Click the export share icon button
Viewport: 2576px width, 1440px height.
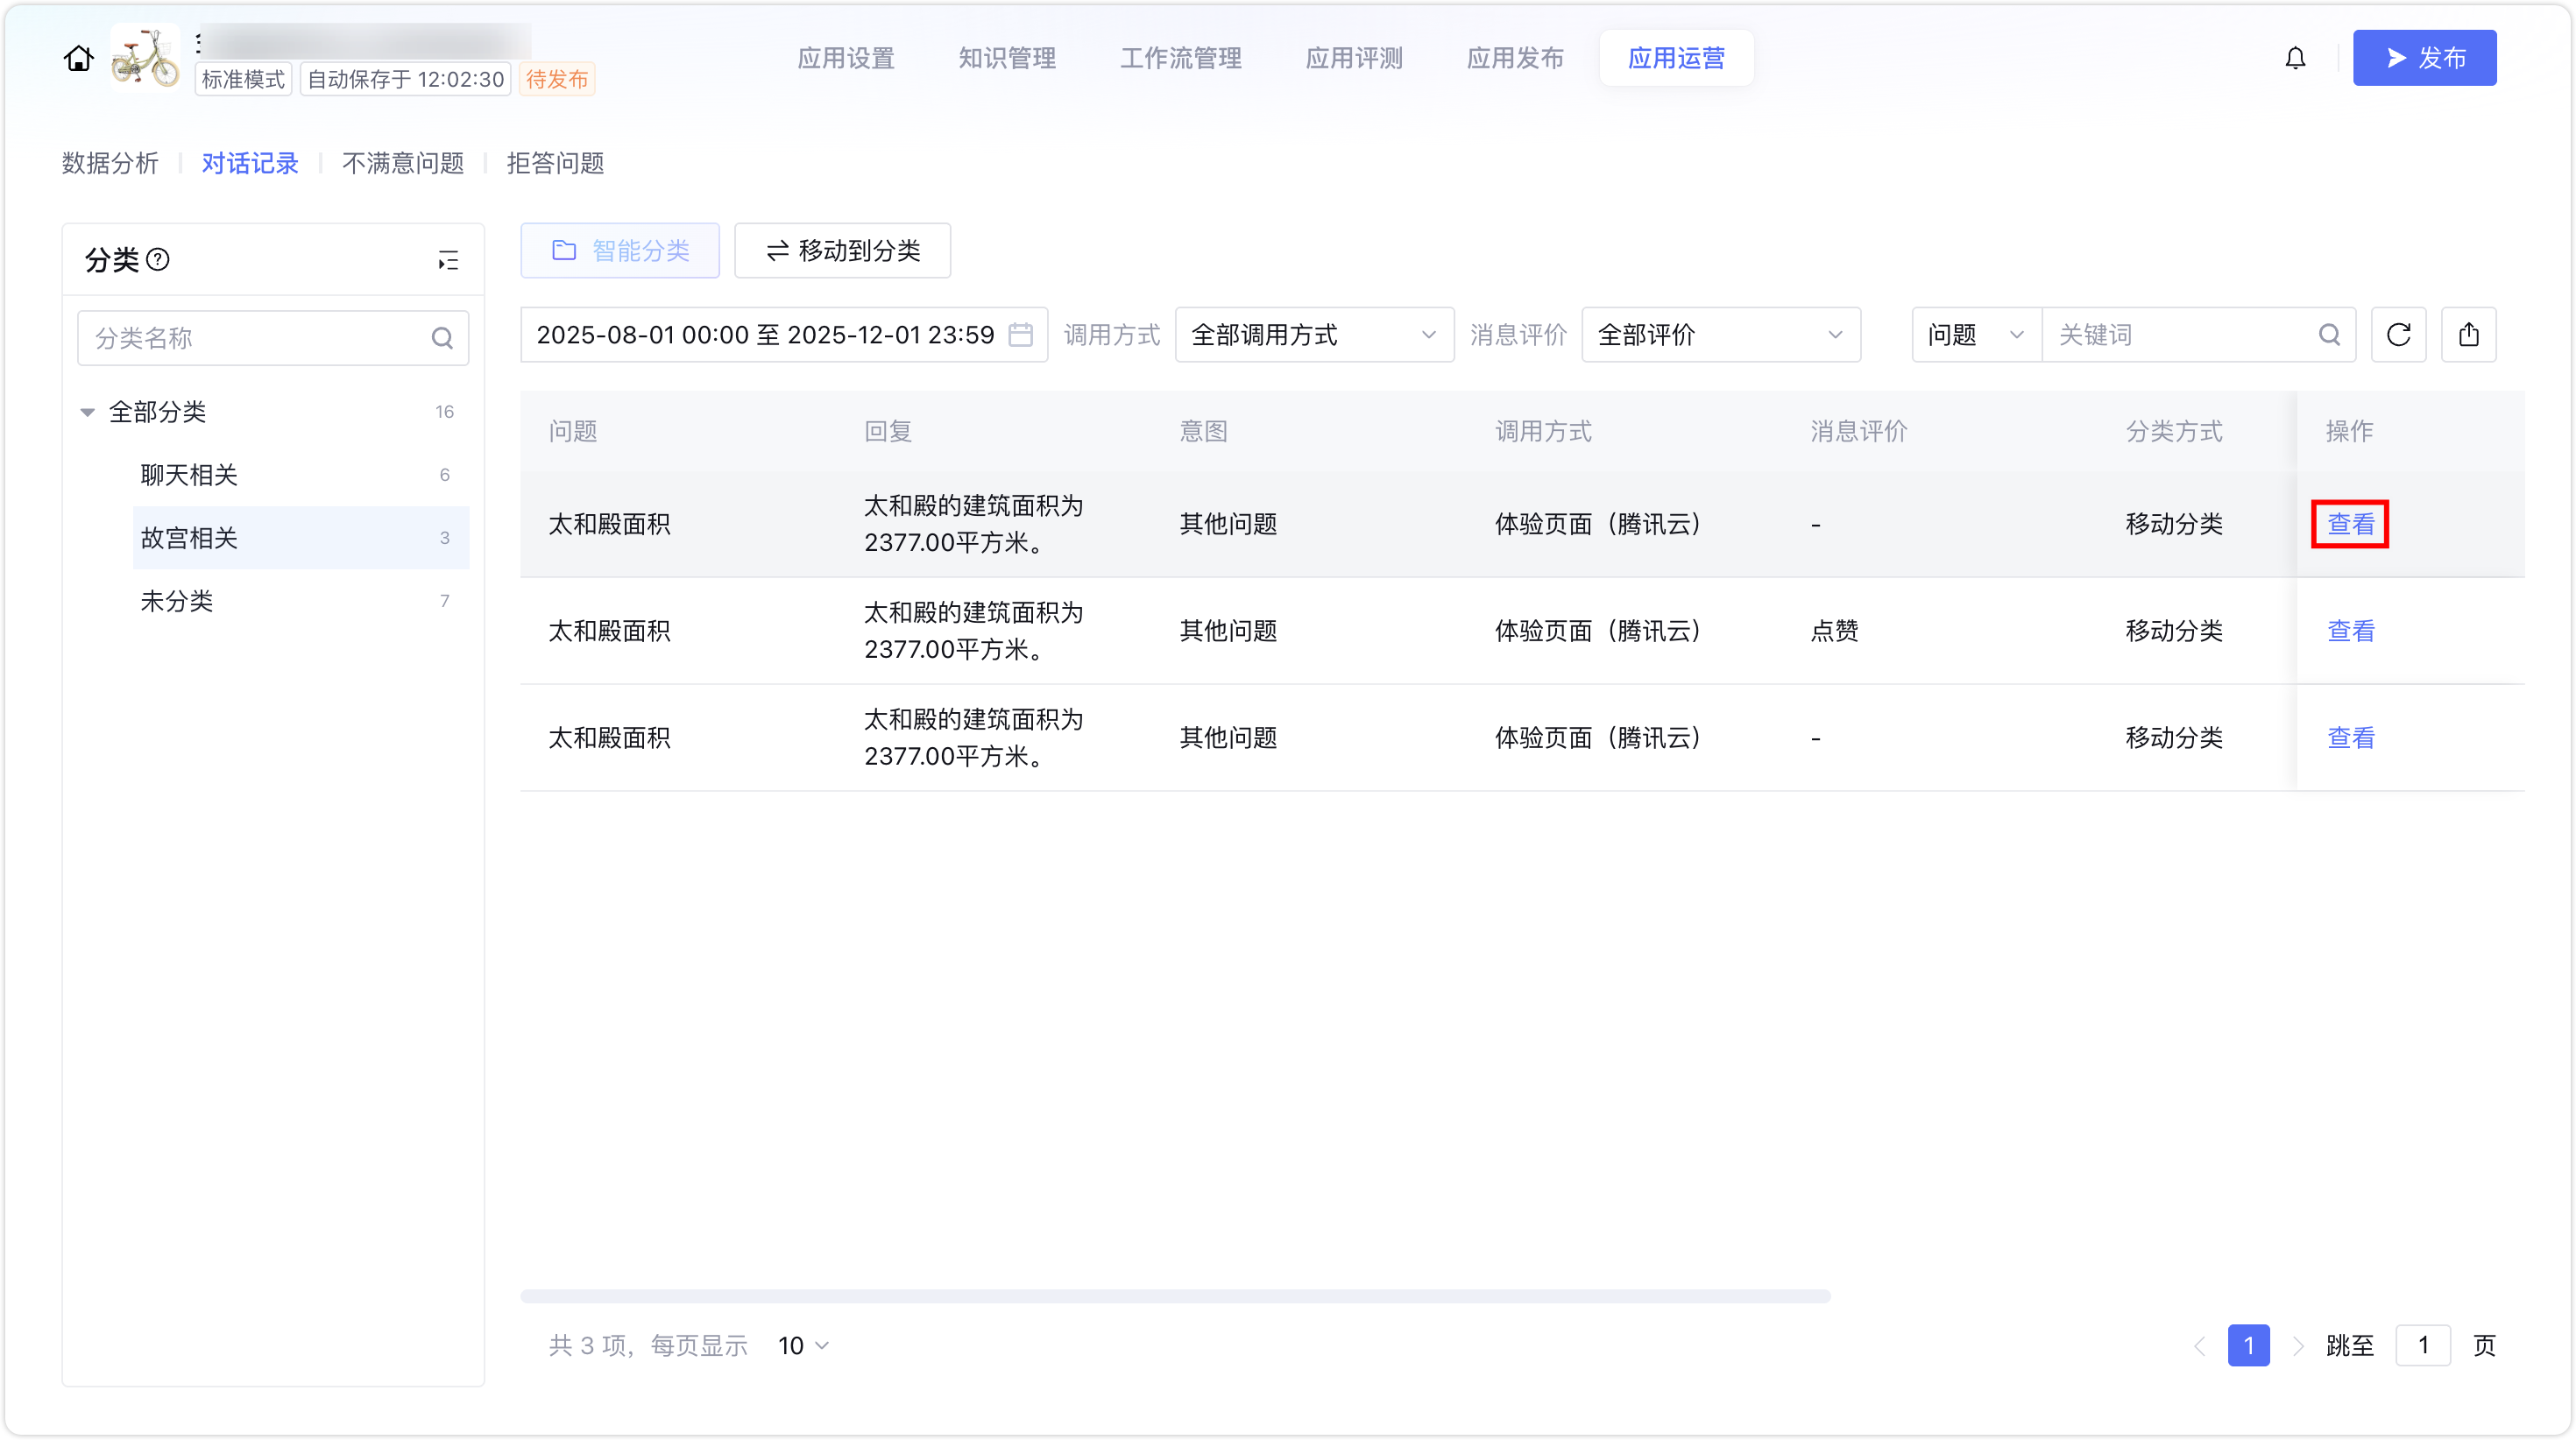point(2468,335)
